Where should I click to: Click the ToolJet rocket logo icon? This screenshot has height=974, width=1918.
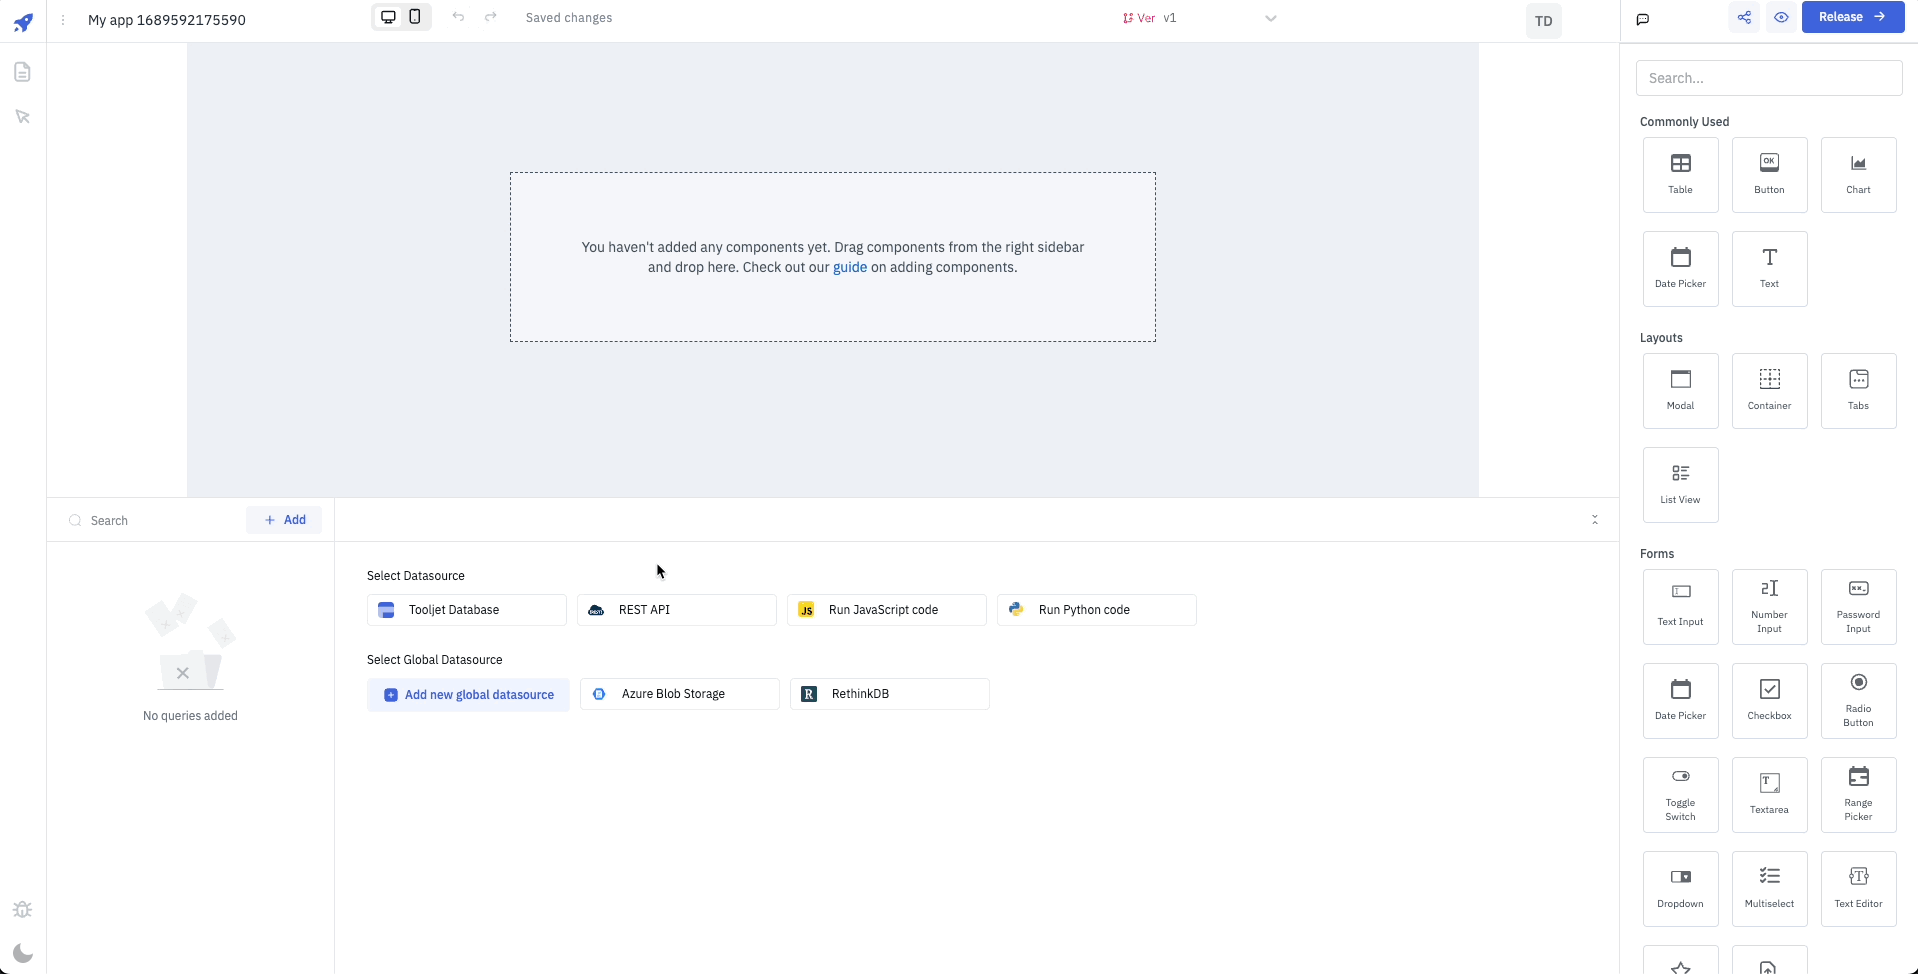(x=23, y=22)
